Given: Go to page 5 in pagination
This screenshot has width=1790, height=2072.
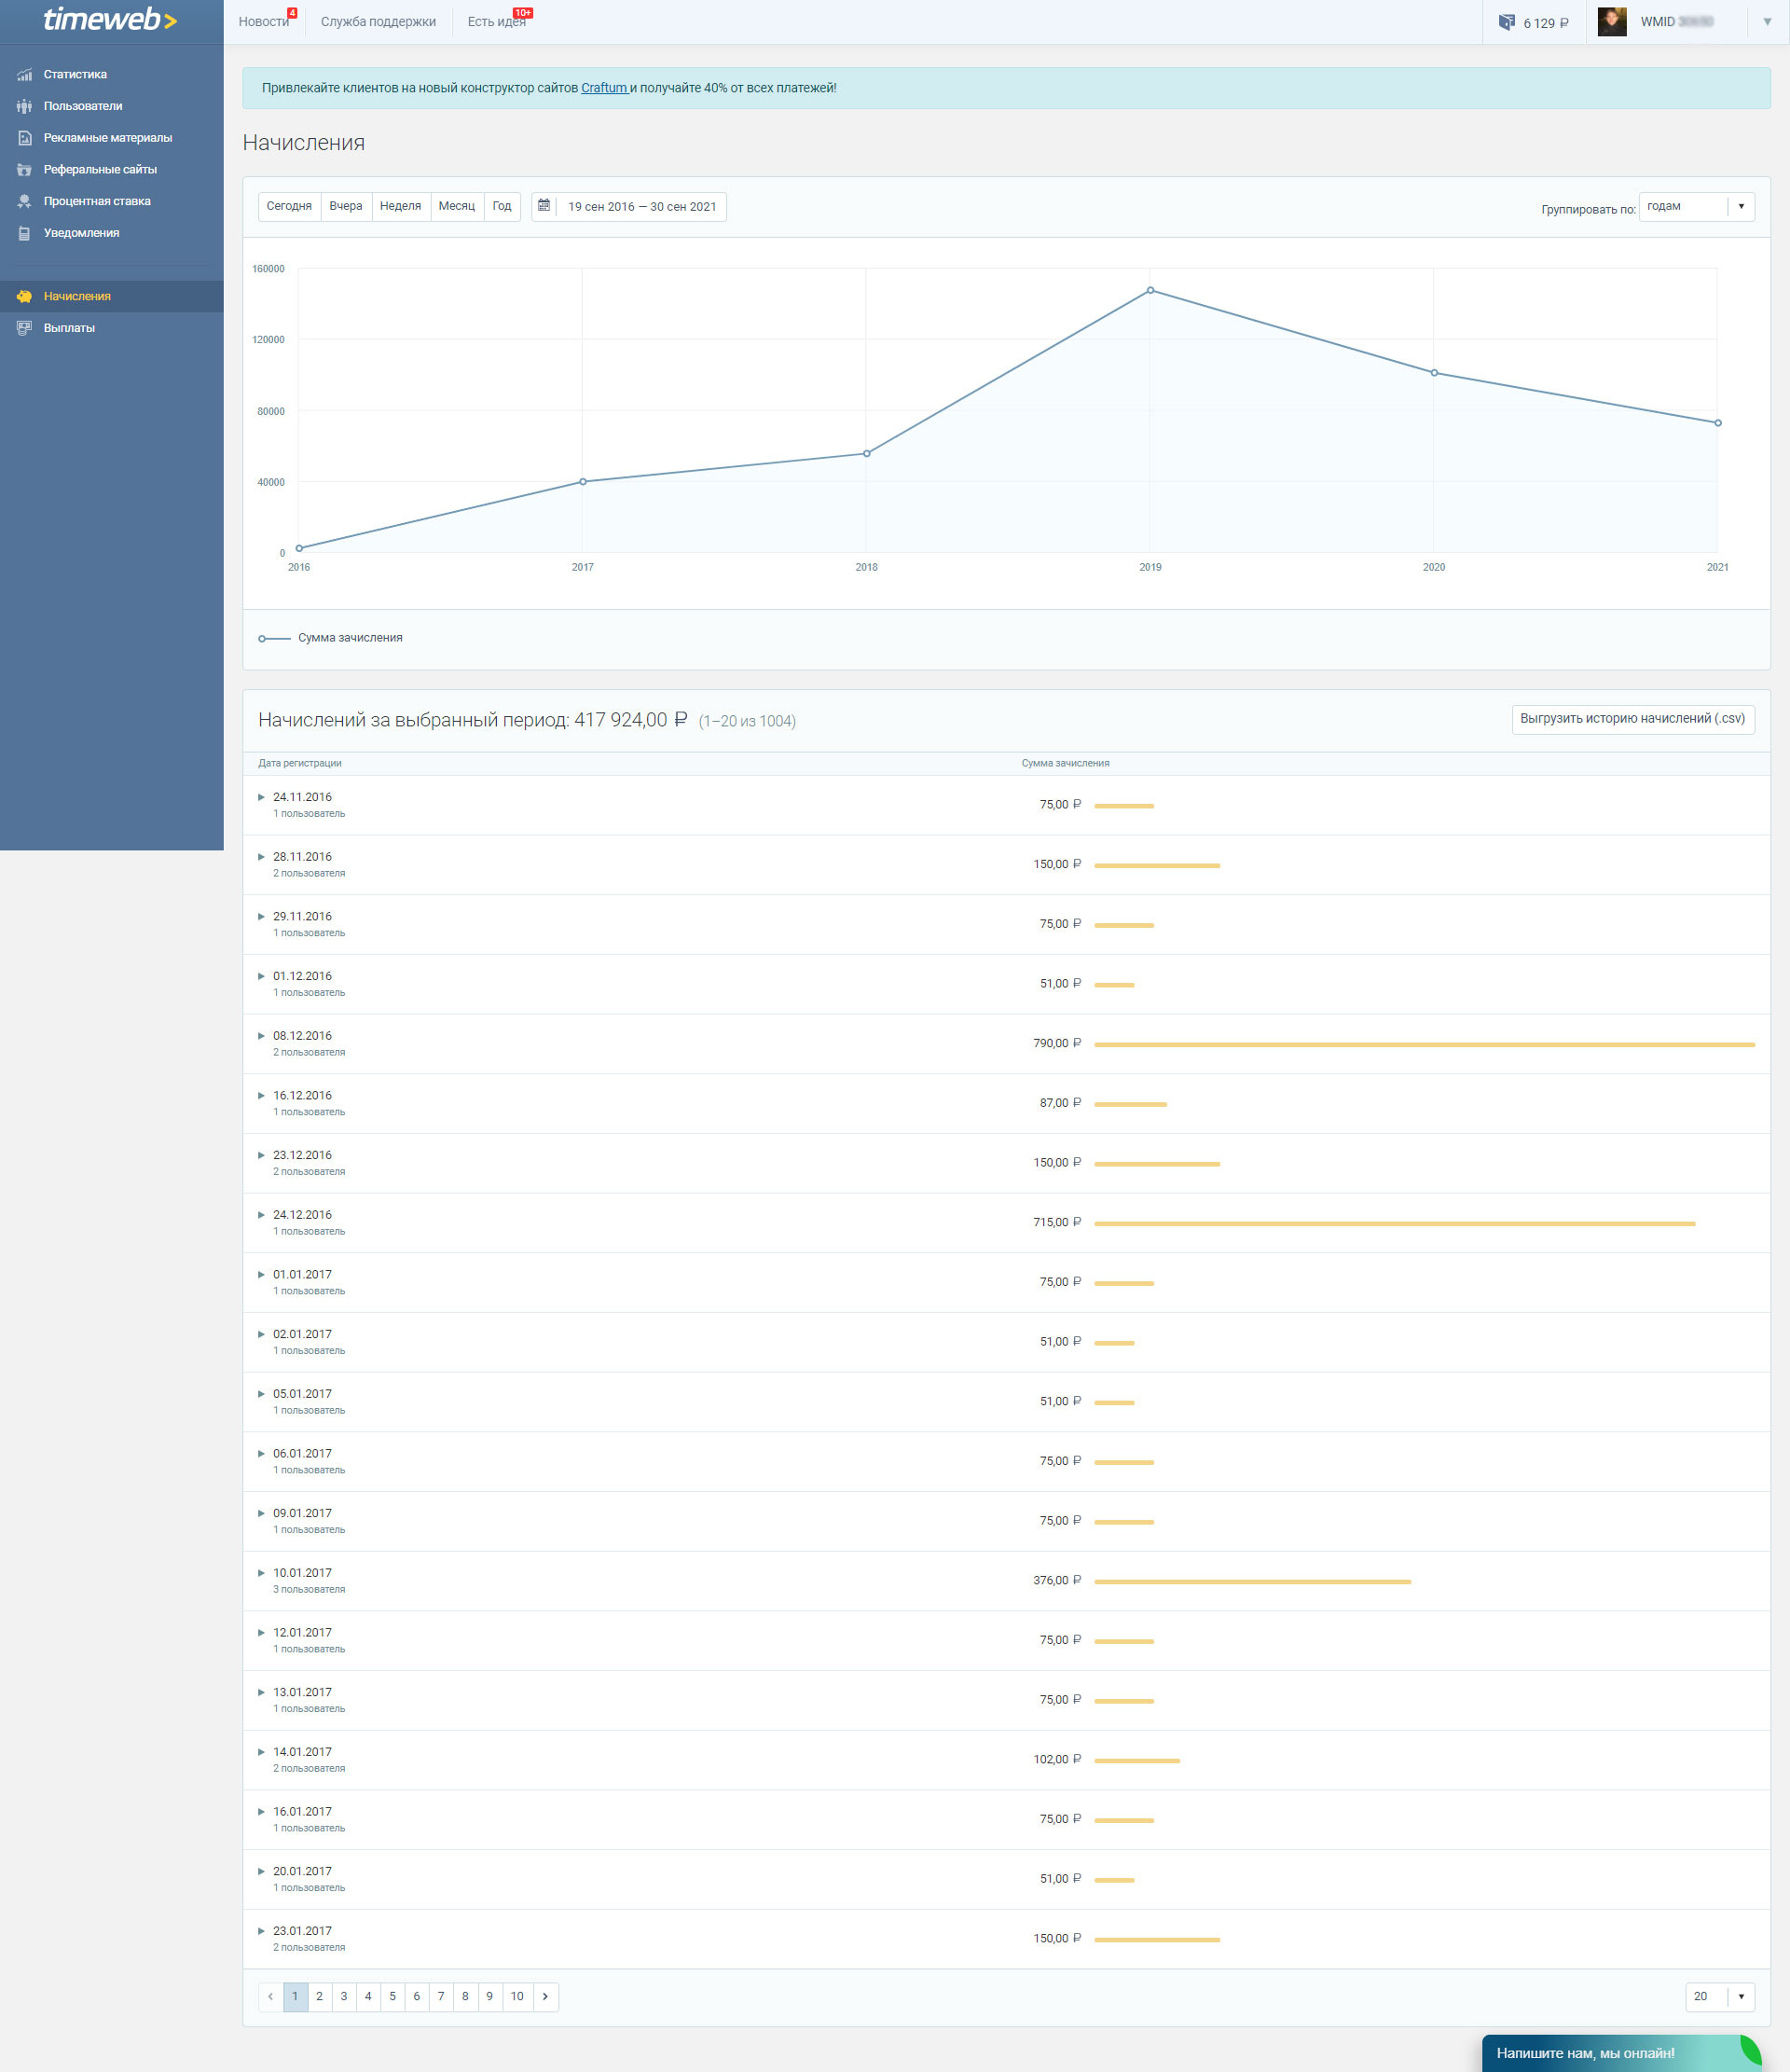Looking at the screenshot, I should pyautogui.click(x=392, y=1996).
